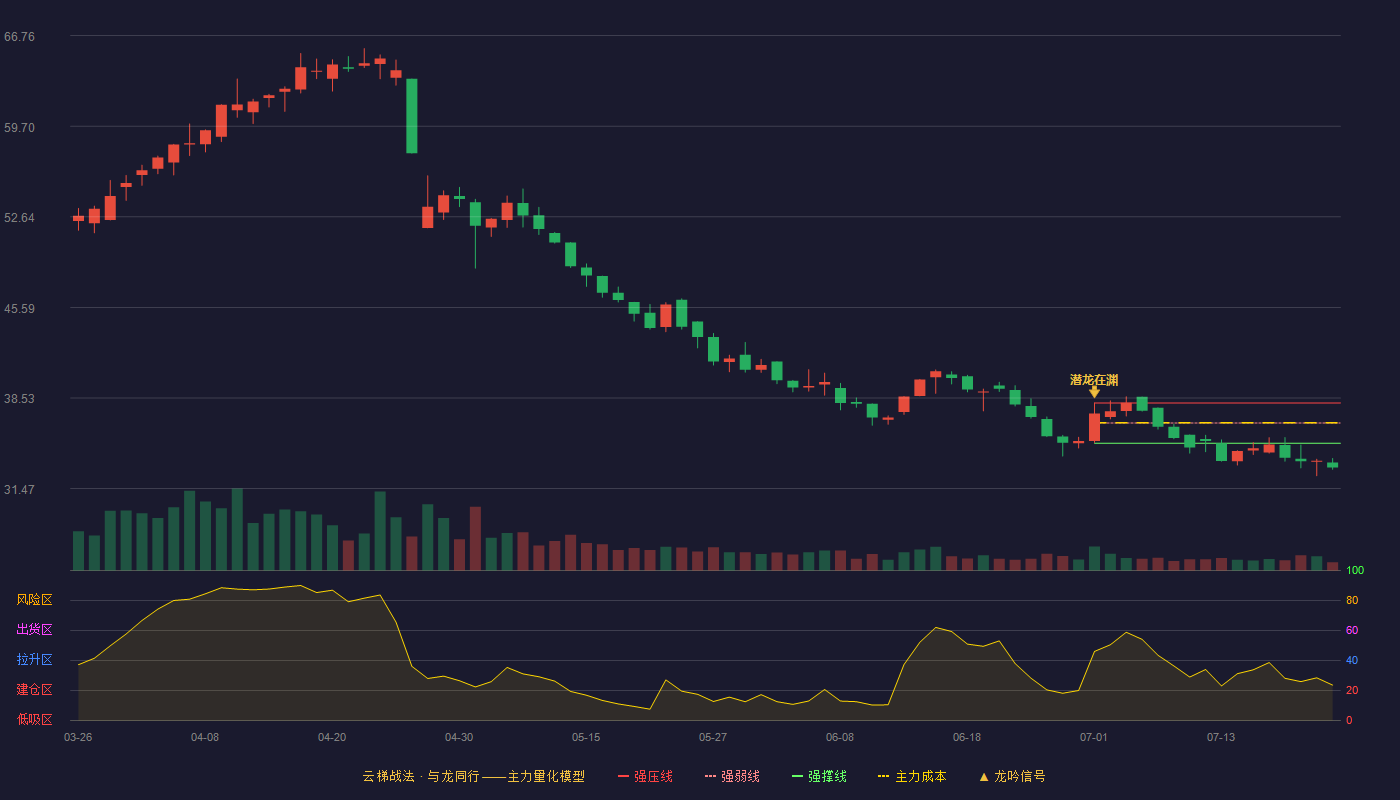Click the green support line on chart
The image size is (1400, 800).
1217,443
